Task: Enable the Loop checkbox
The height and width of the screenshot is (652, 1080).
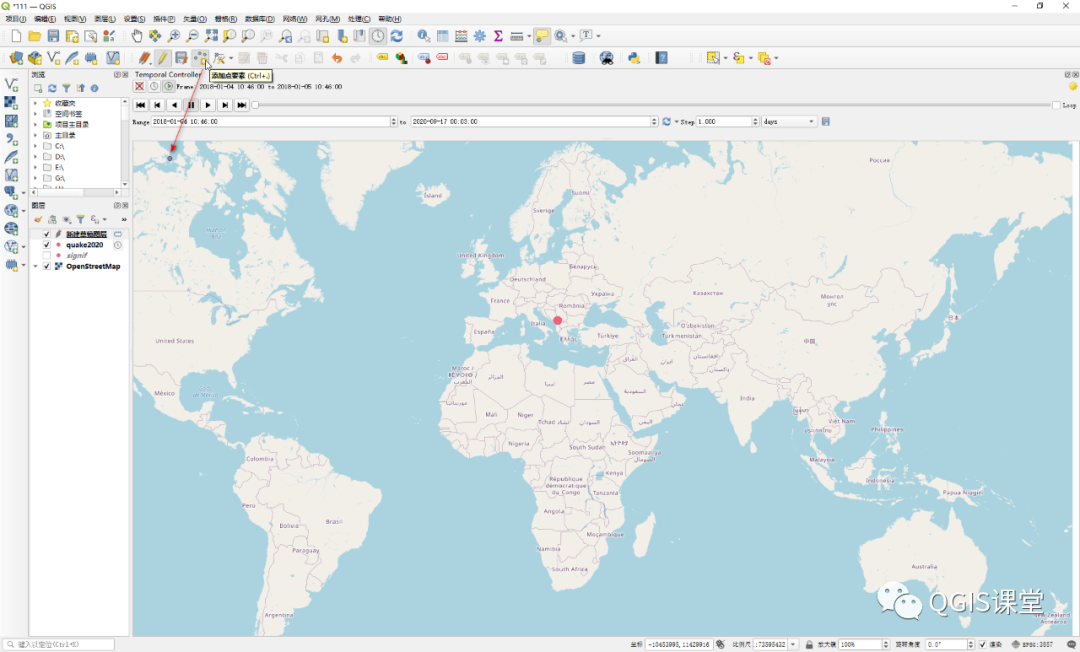Action: tap(1056, 105)
